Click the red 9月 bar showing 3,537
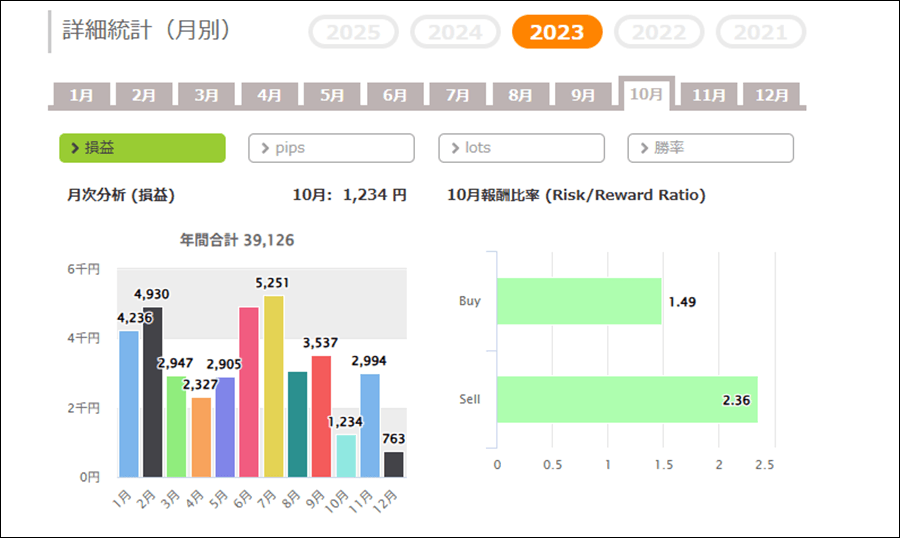900x538 pixels. coord(321,416)
